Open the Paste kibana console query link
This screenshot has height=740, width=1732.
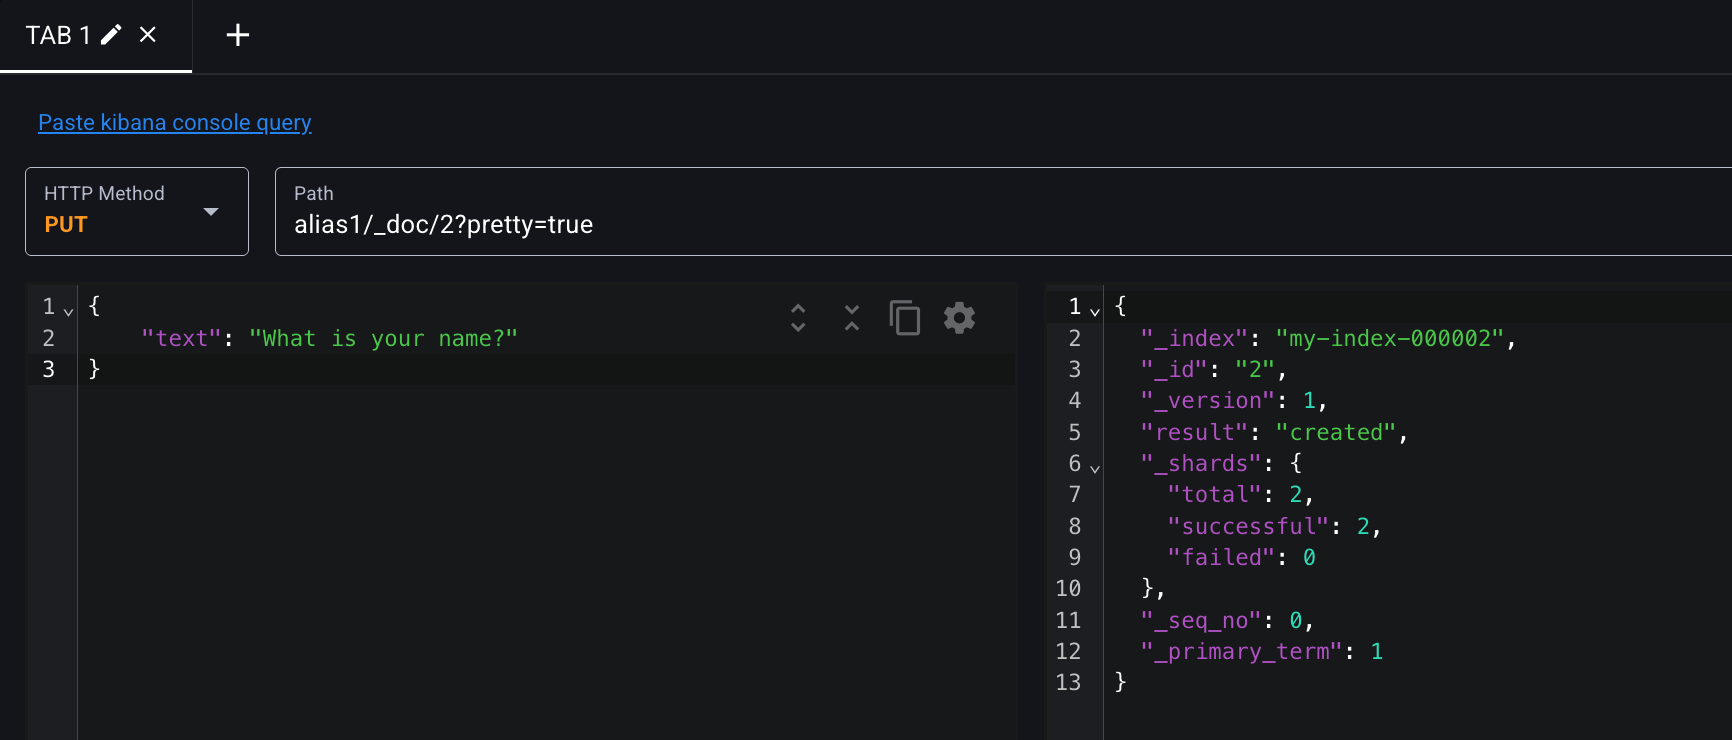(x=175, y=122)
